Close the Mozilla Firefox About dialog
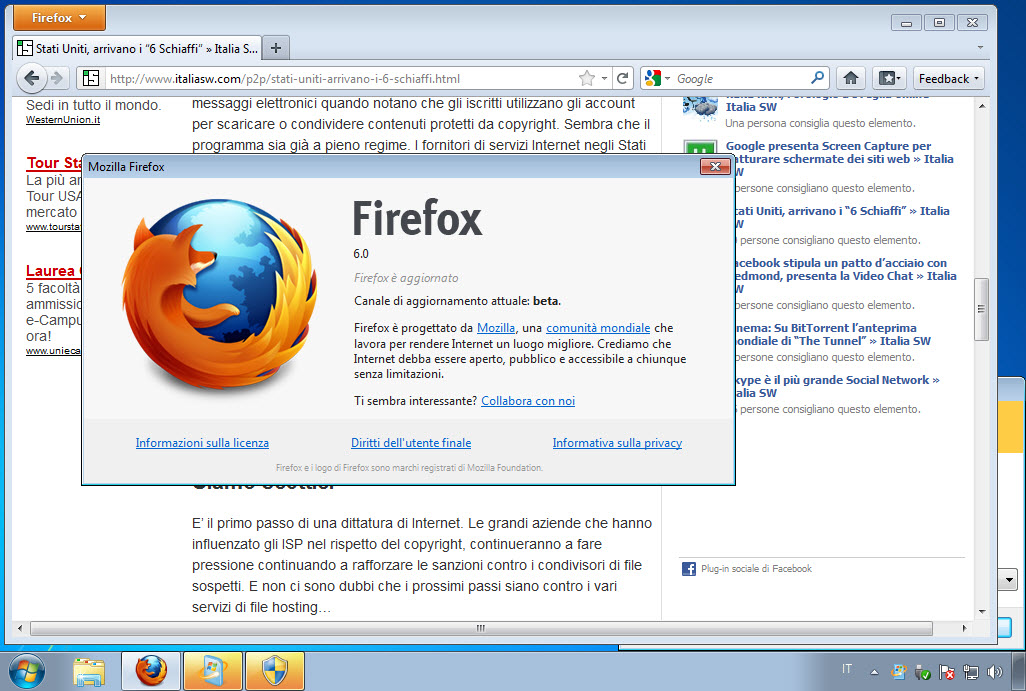 (715, 166)
